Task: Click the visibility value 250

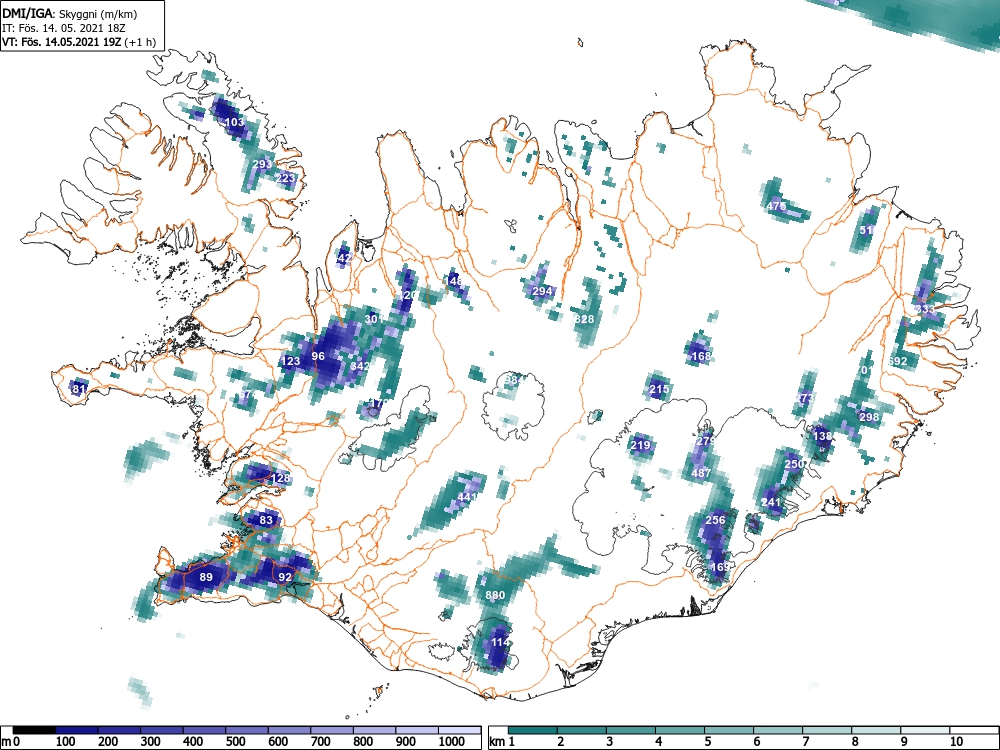Action: (x=794, y=464)
